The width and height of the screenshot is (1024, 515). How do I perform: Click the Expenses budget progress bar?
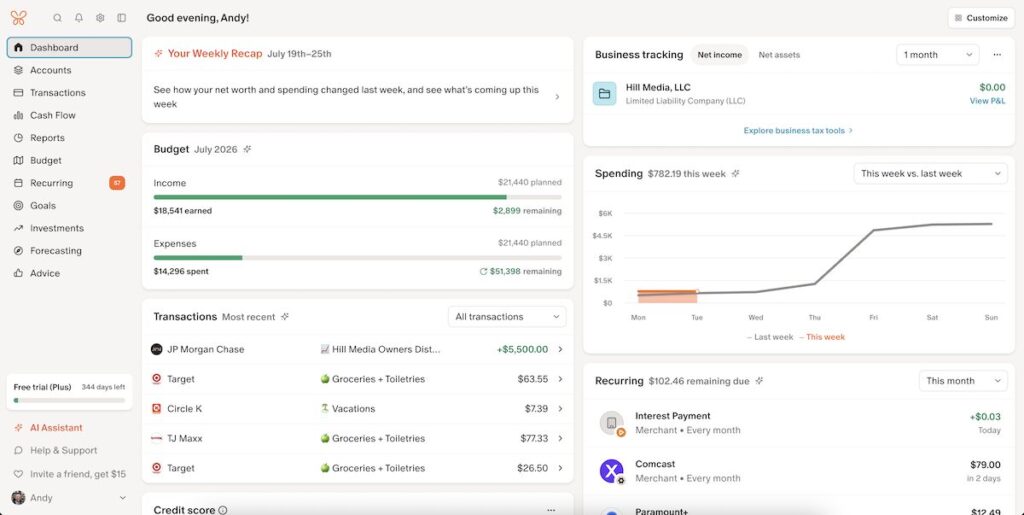click(357, 258)
